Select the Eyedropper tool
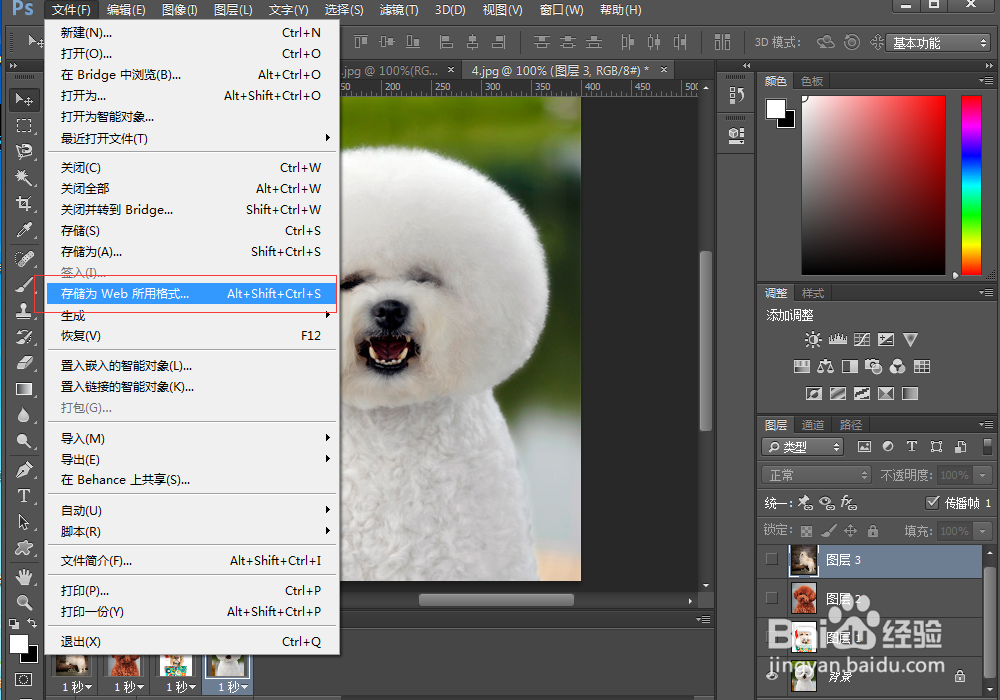This screenshot has height=700, width=1000. [x=24, y=231]
